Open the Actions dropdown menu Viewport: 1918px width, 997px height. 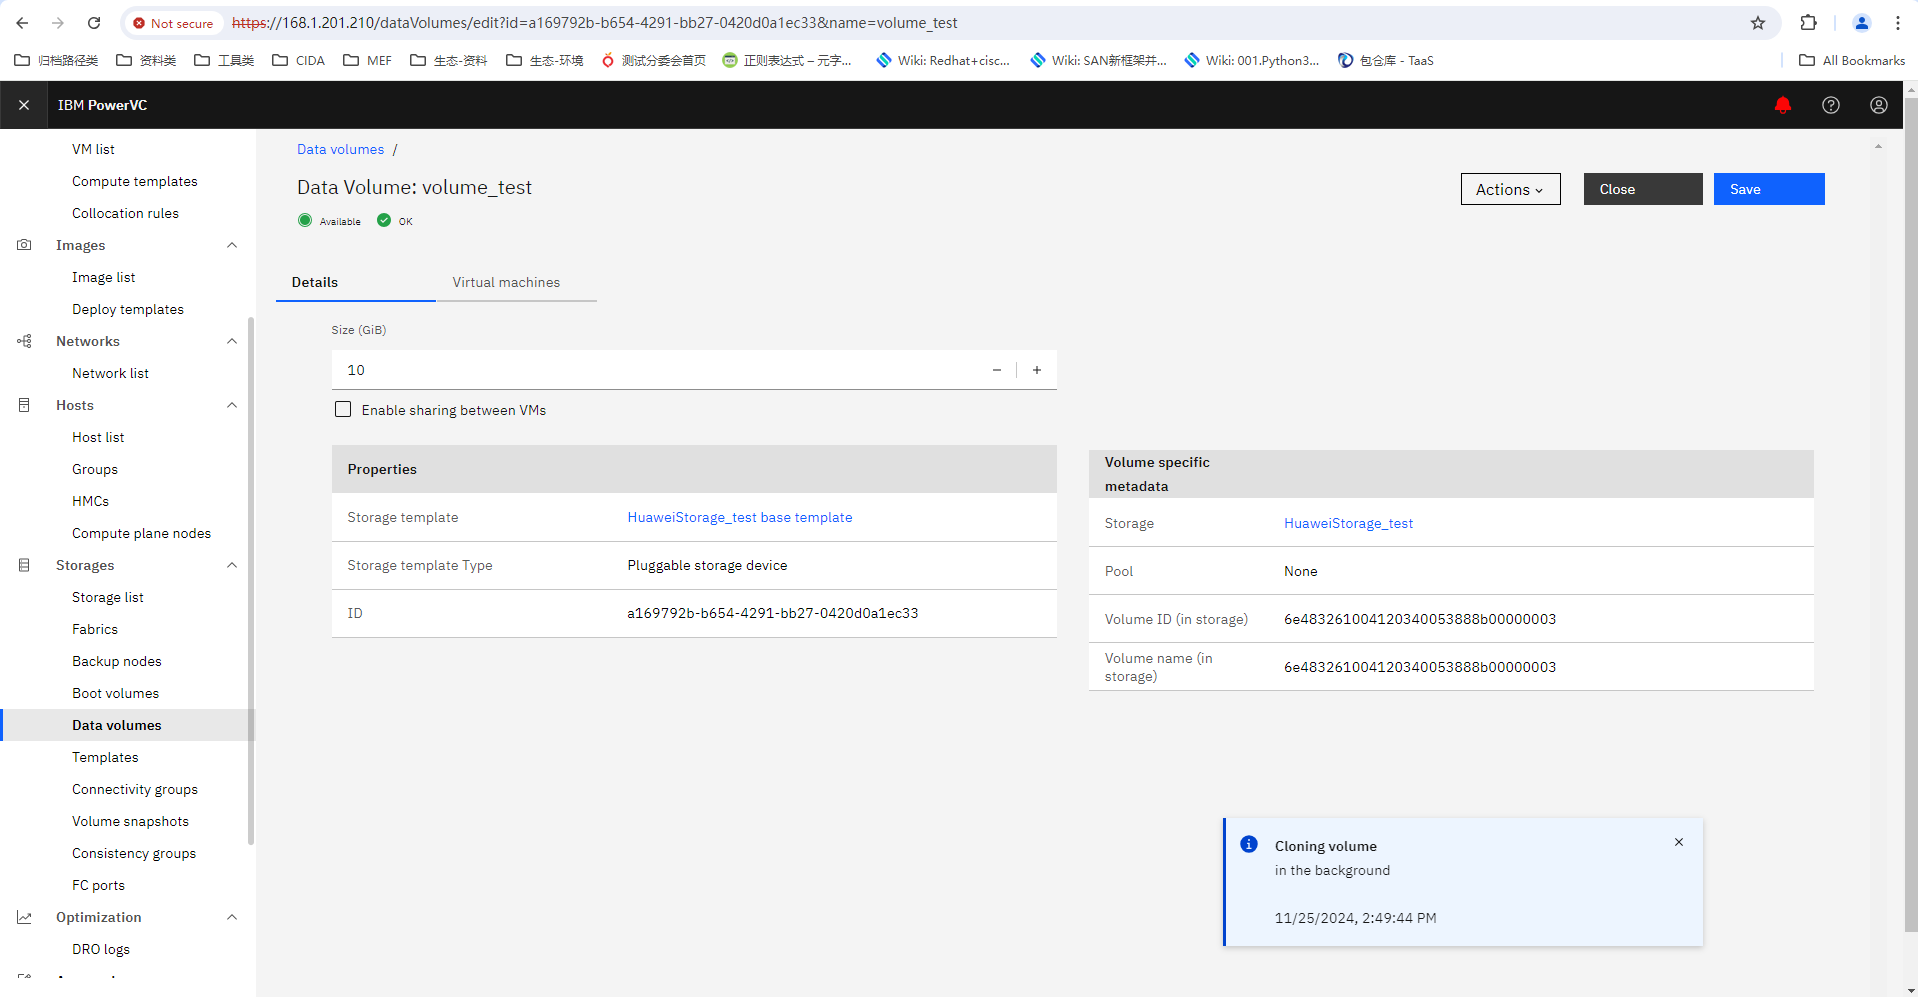coord(1510,189)
